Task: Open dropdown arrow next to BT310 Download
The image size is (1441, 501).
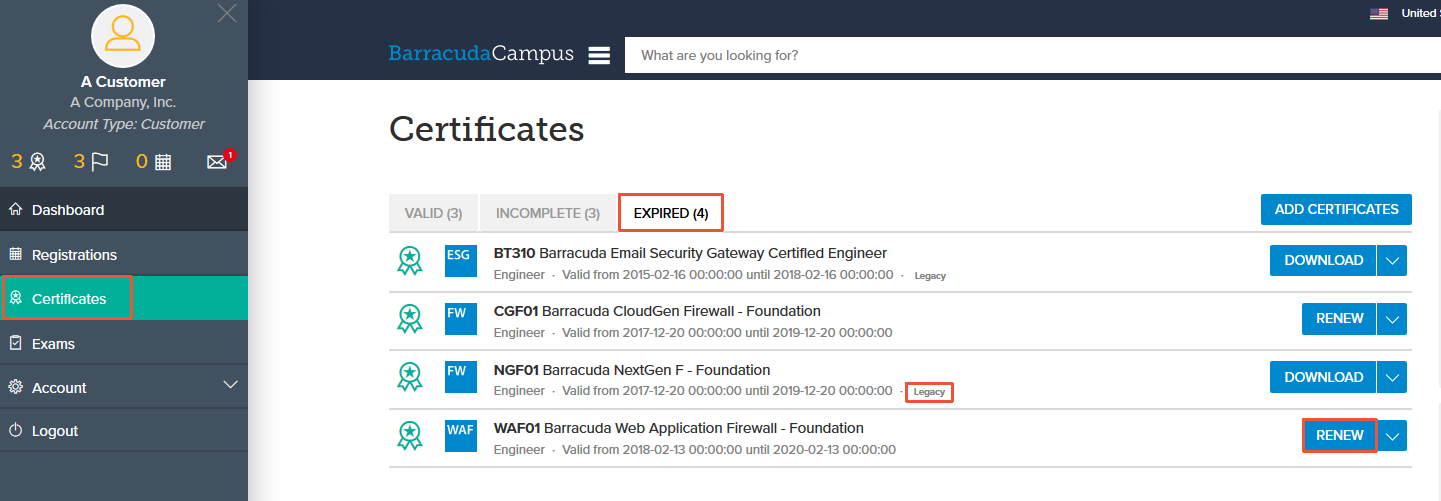Action: (1393, 260)
